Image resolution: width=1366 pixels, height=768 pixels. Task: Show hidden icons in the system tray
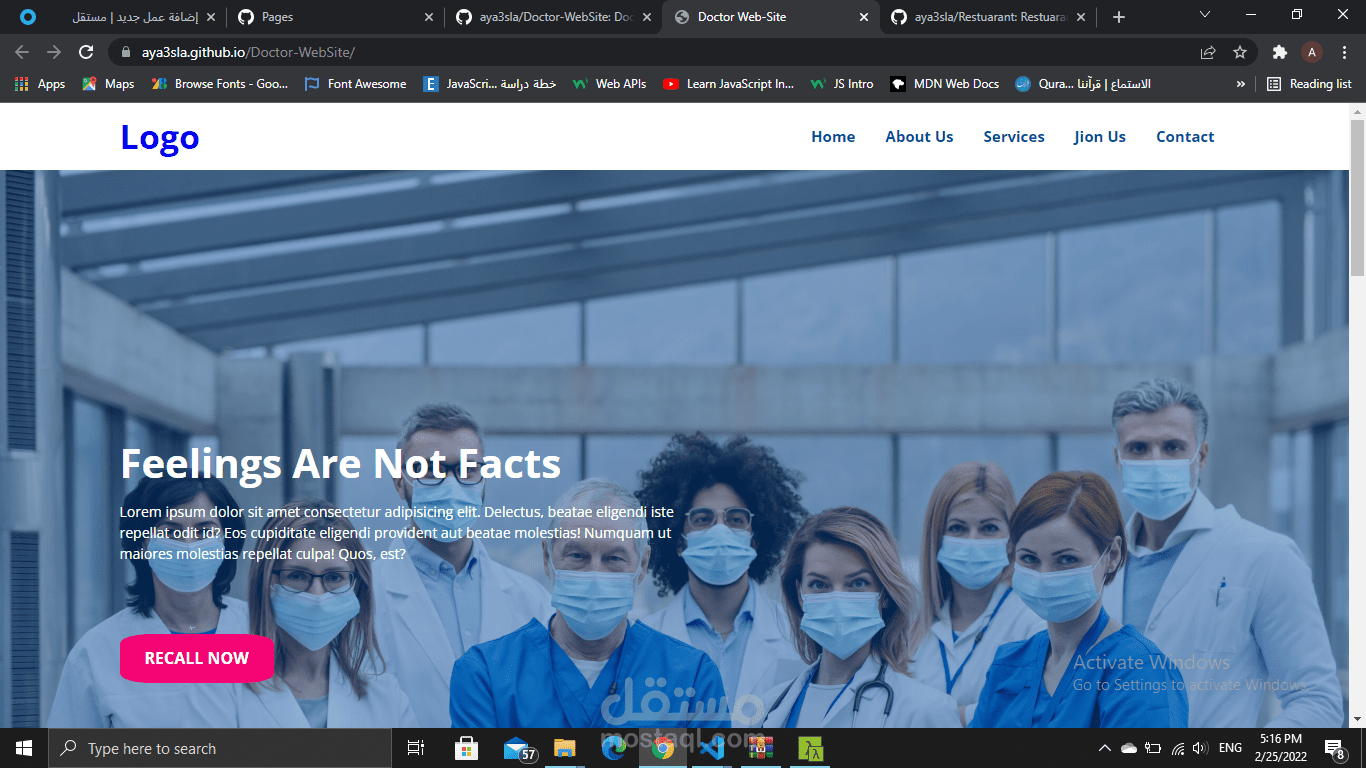pyautogui.click(x=1104, y=747)
